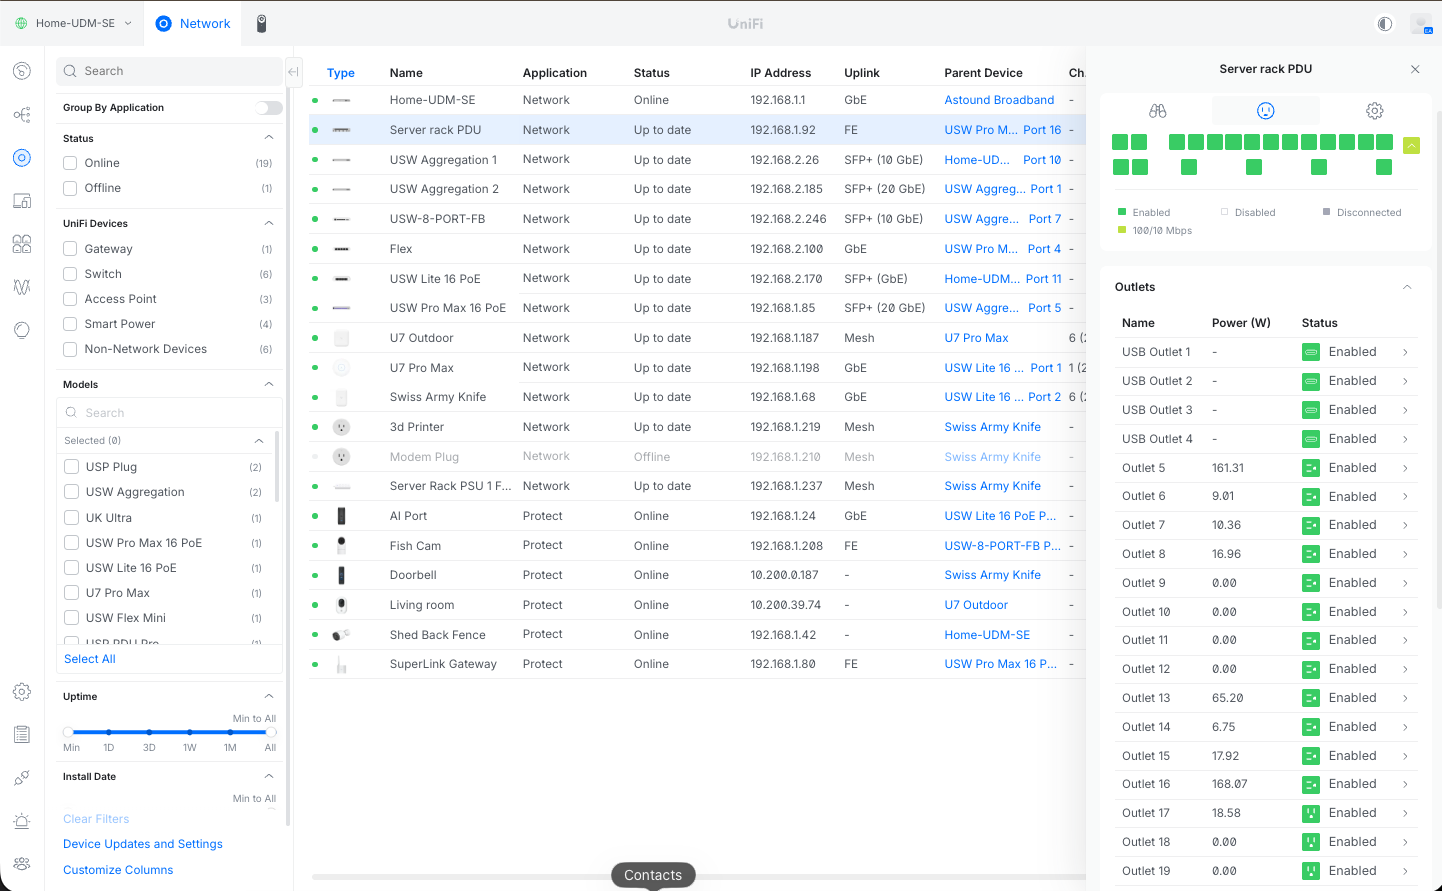Open the Alarm Manager siren icon
This screenshot has height=891, width=1442.
[x=22, y=821]
